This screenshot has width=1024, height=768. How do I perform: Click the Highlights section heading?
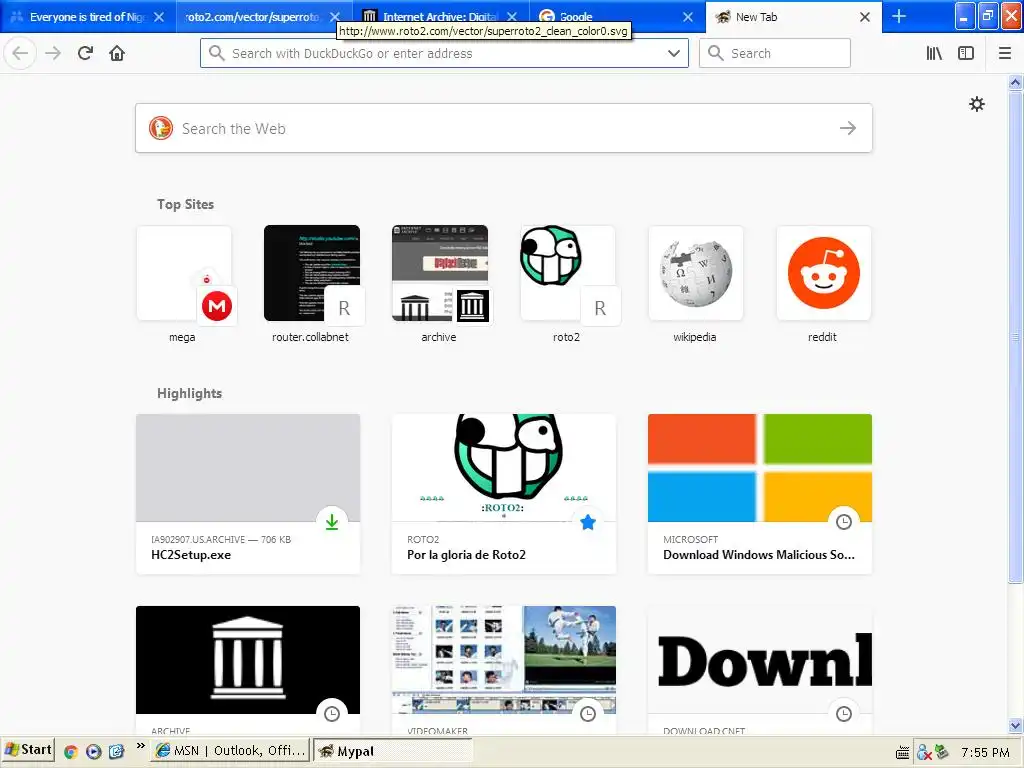coord(189,393)
